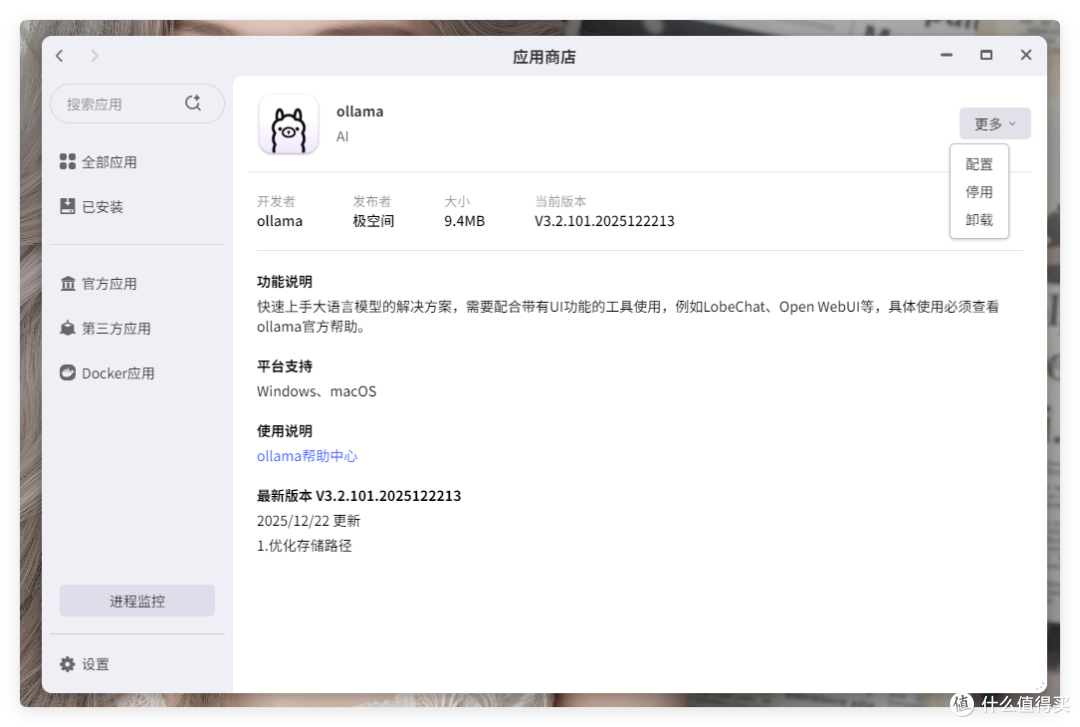
Task: Click the Docker应用 whale icon
Action: pos(68,373)
